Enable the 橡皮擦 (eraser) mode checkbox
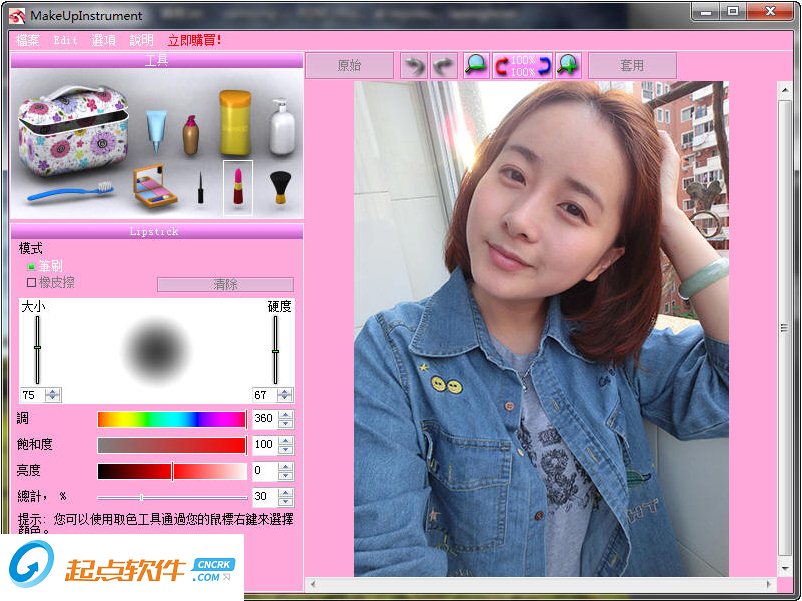802x601 pixels. click(31, 281)
